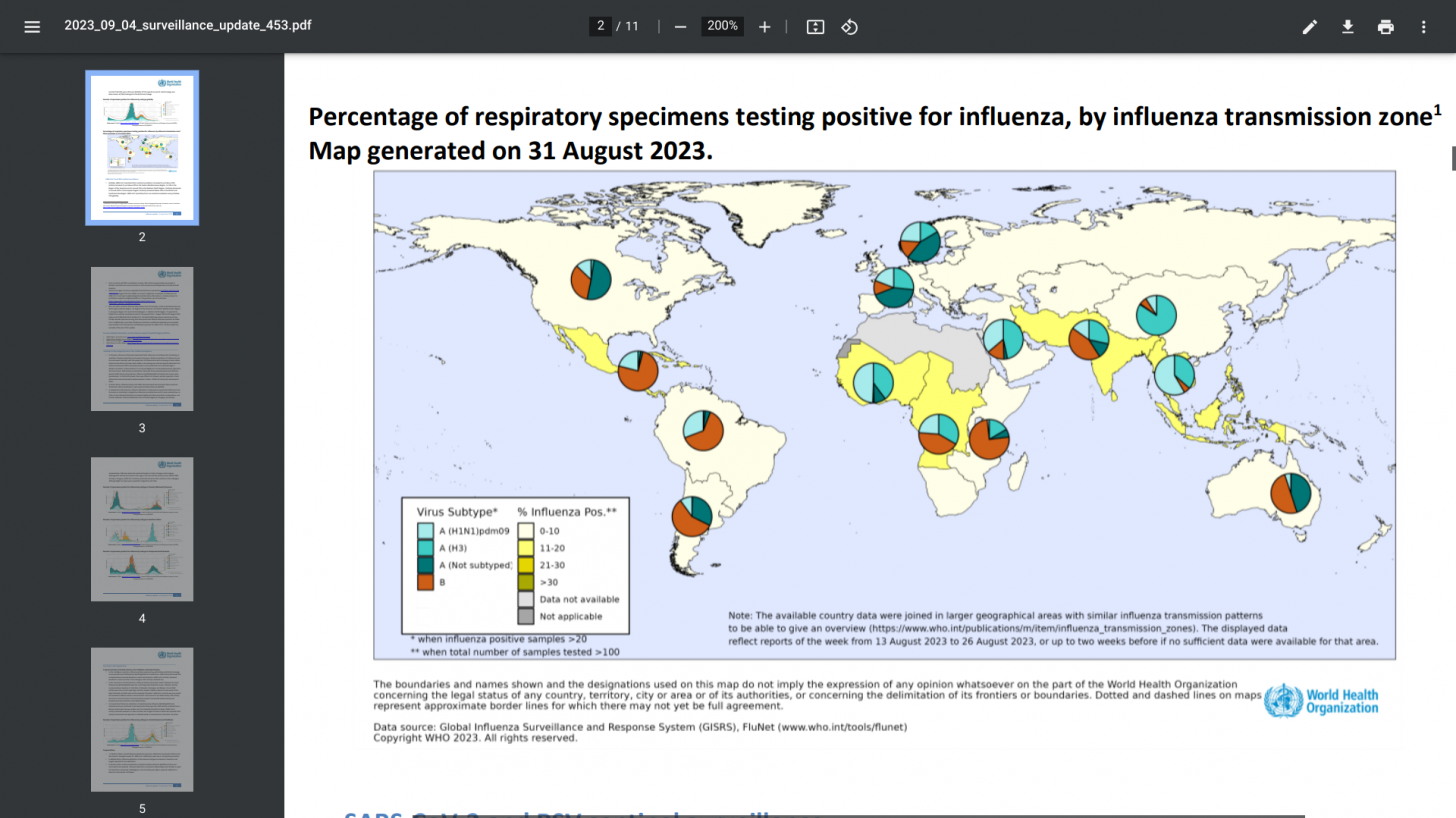The image size is (1456, 818).
Task: Select the page 4 thumbnail
Action: 141,529
